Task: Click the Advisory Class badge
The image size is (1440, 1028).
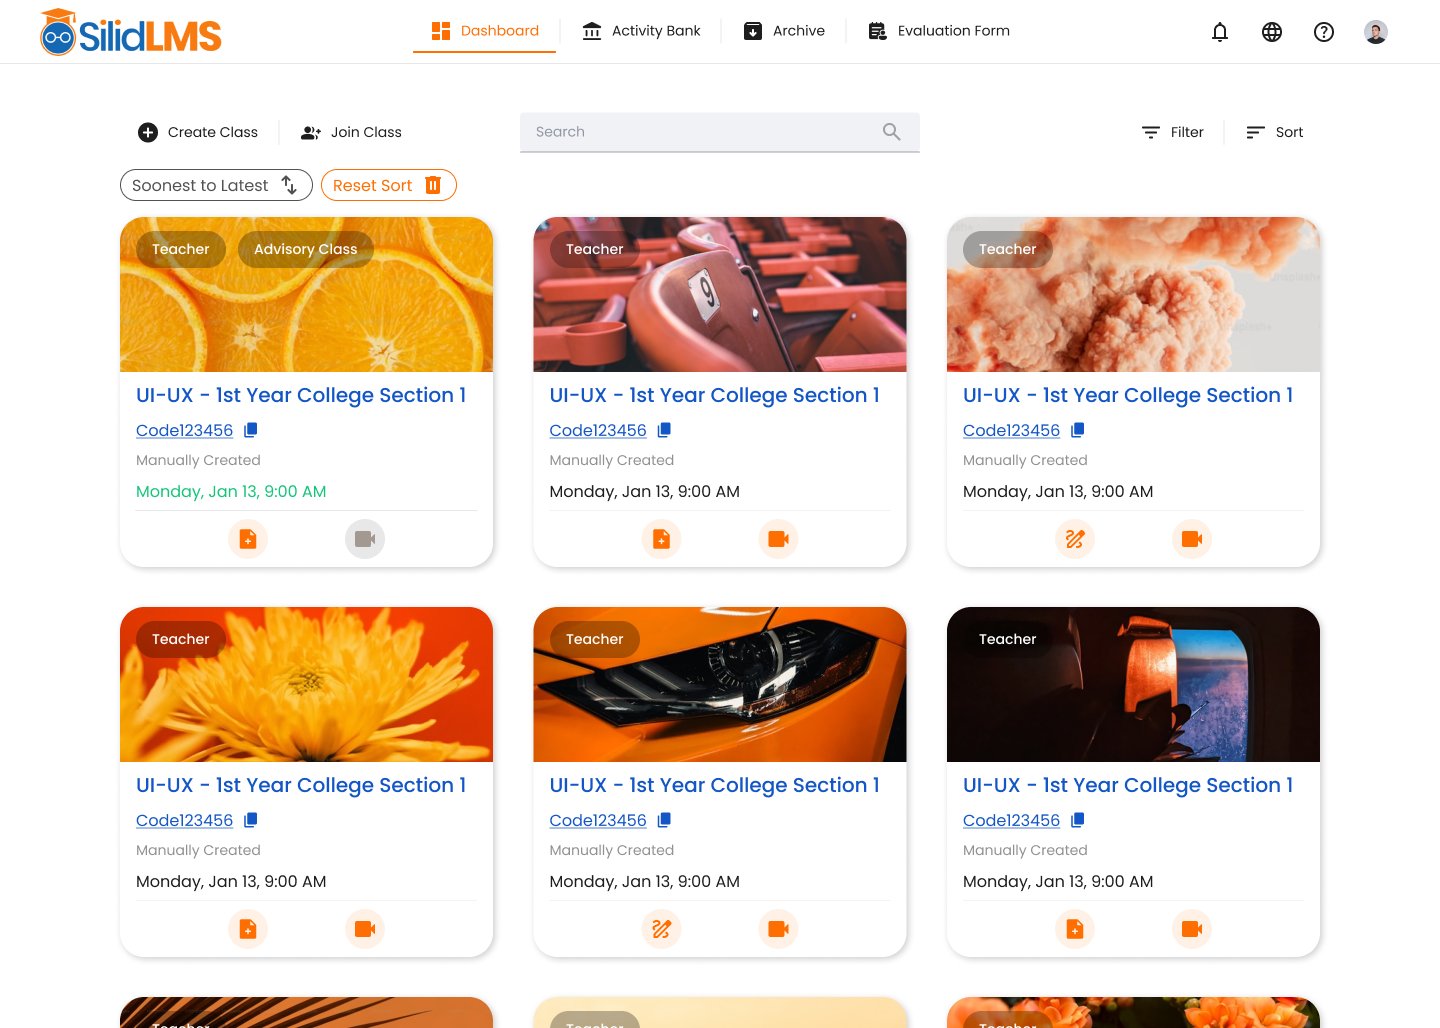Action: tap(306, 249)
